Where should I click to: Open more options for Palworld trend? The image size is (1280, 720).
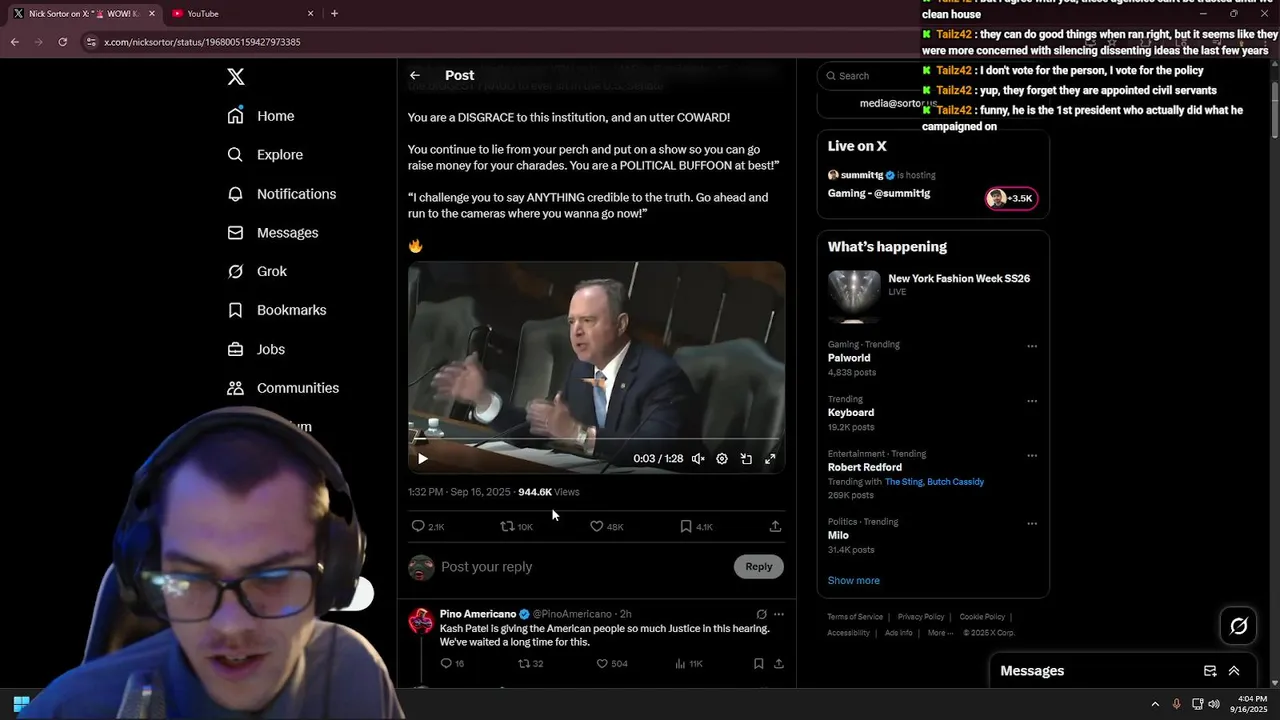1032,346
